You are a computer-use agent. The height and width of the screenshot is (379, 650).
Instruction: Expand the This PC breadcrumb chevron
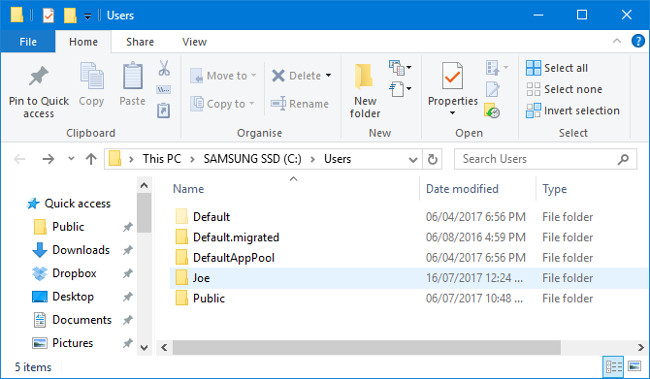pos(192,159)
